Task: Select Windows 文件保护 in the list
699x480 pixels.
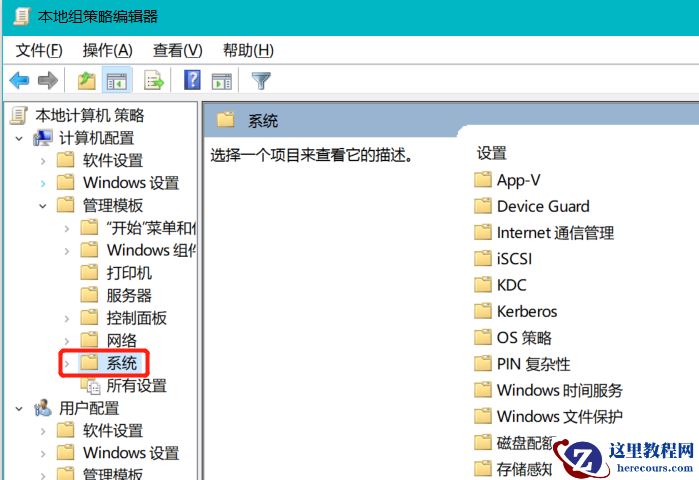Action: click(559, 417)
